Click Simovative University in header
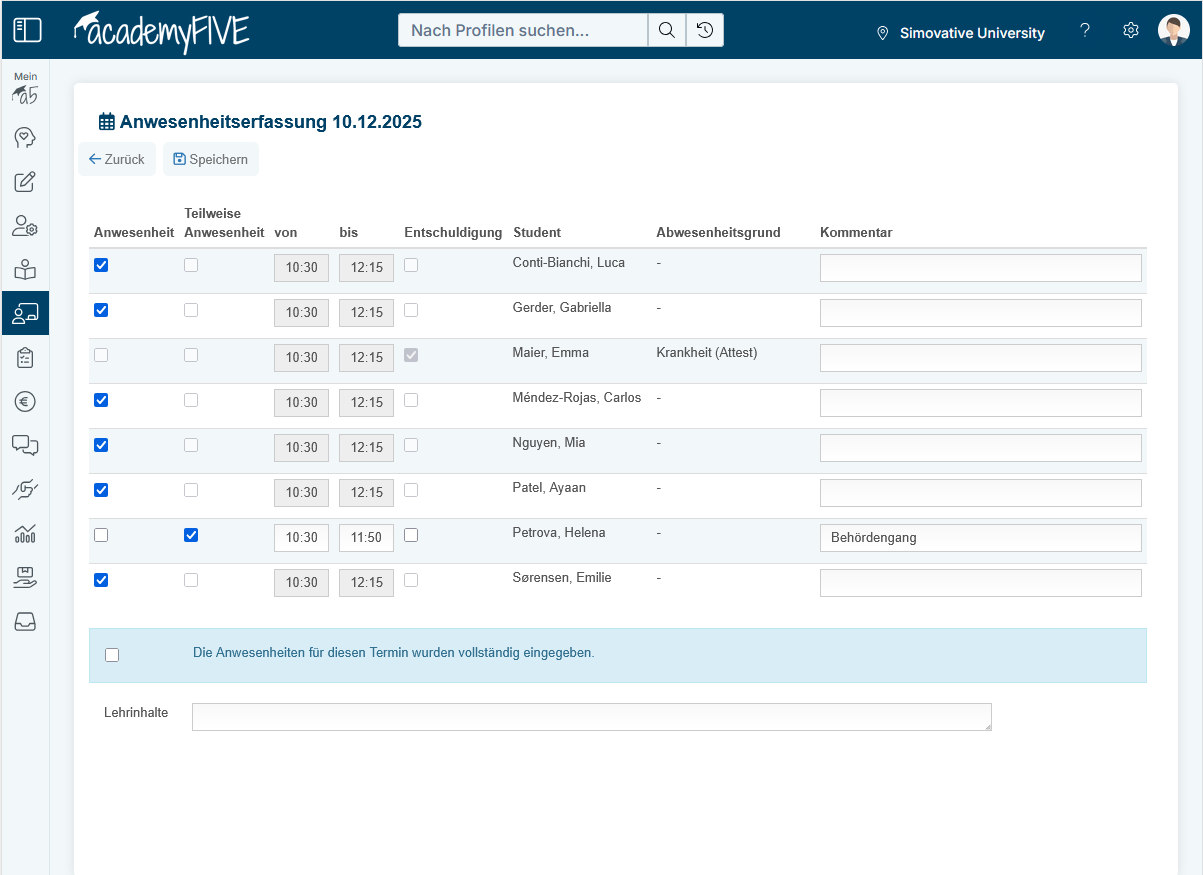This screenshot has width=1203, height=875. (972, 33)
